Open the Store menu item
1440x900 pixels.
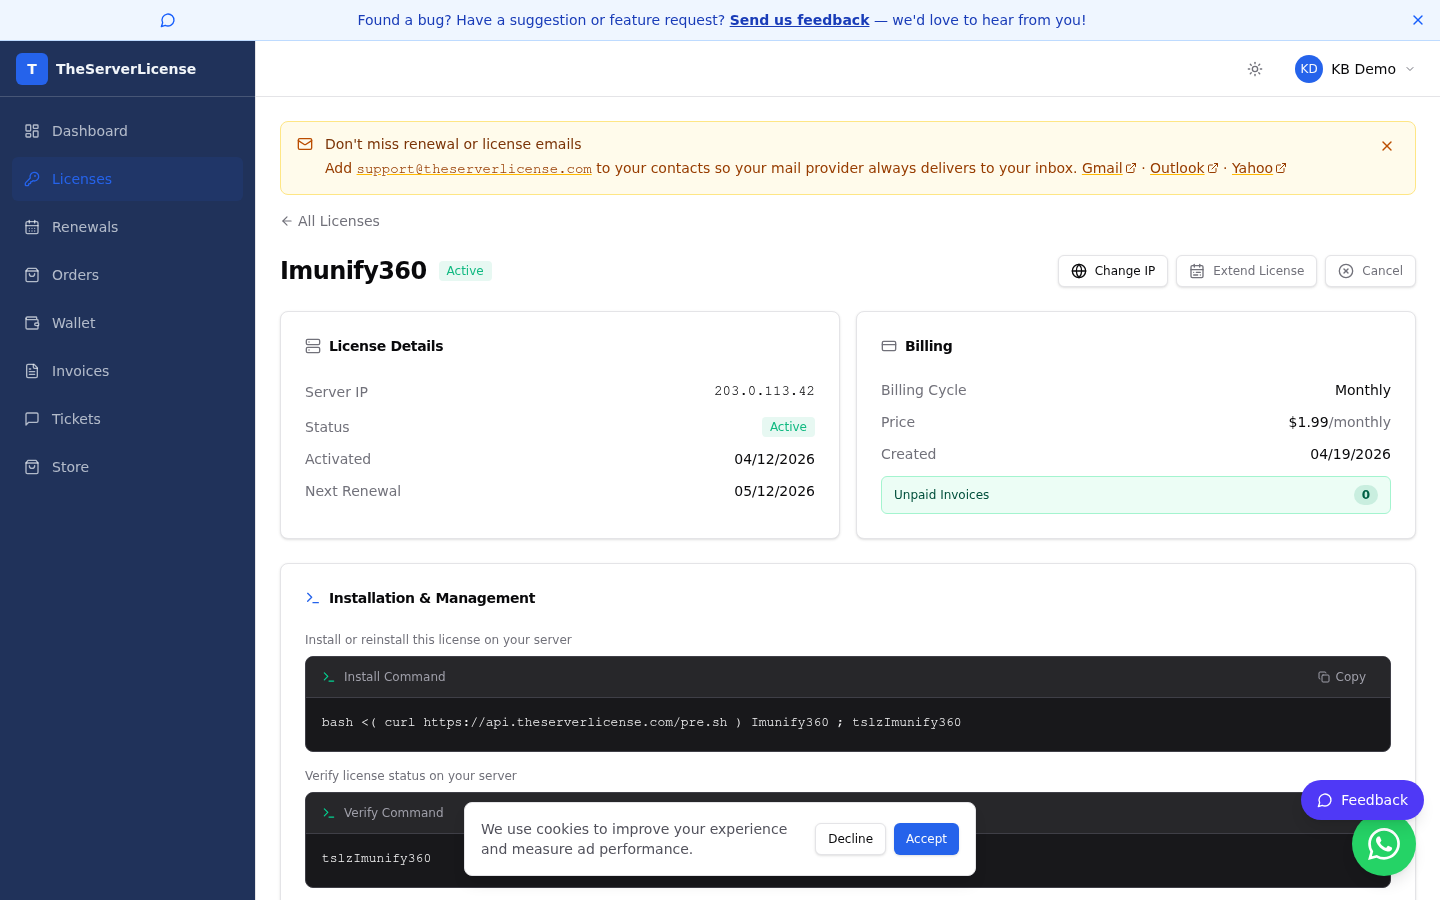point(127,467)
